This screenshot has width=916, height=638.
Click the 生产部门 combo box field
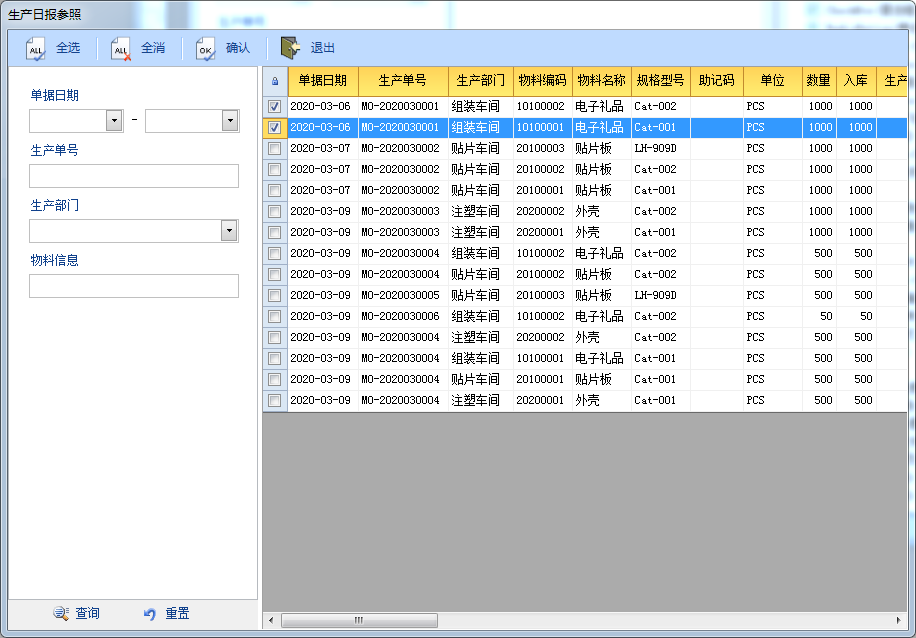pos(134,231)
